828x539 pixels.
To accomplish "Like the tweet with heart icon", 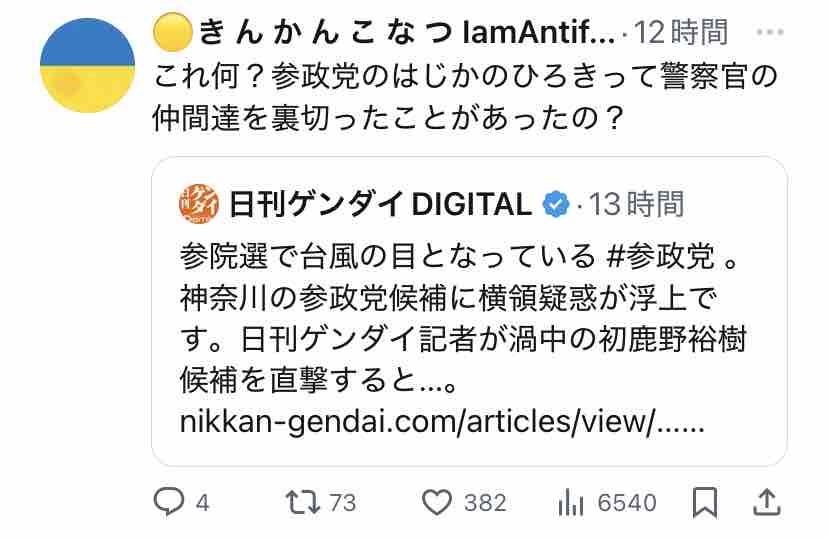I will click(437, 502).
